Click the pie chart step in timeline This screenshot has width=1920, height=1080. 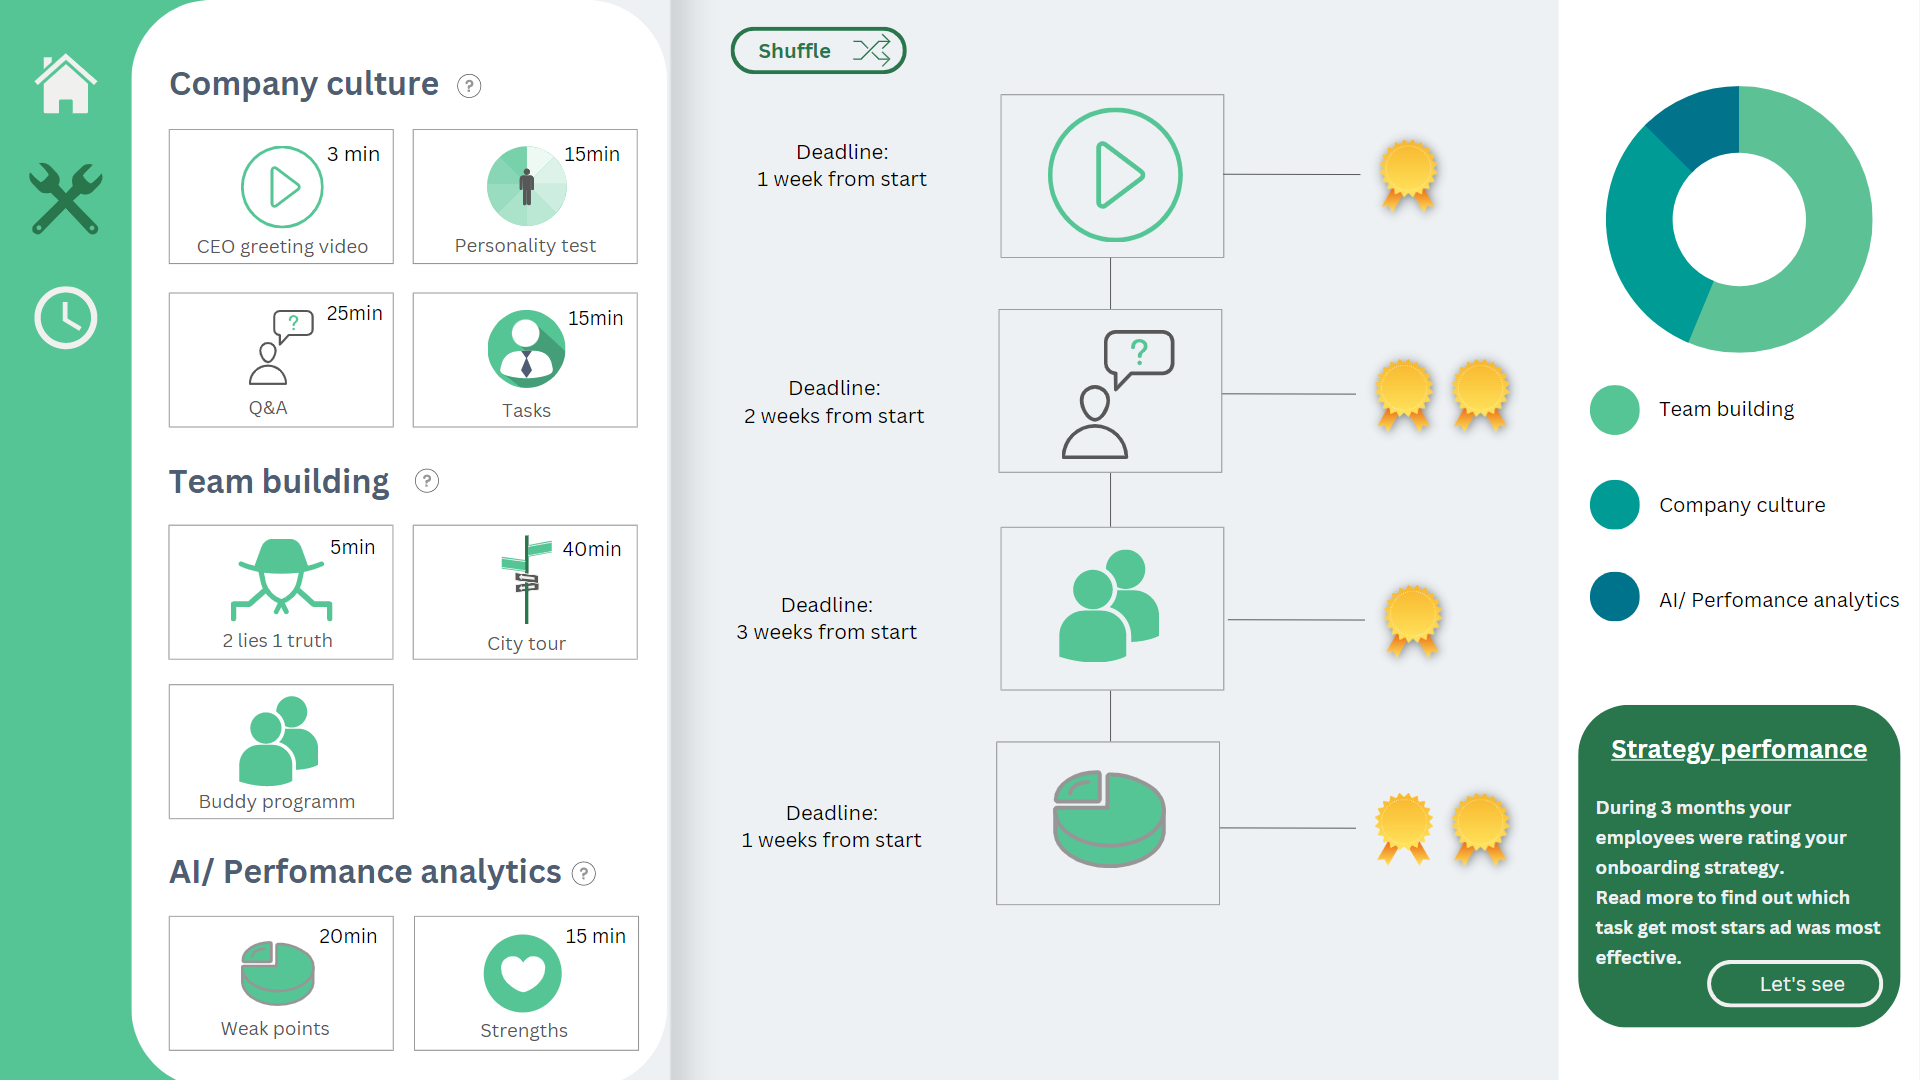(1108, 823)
